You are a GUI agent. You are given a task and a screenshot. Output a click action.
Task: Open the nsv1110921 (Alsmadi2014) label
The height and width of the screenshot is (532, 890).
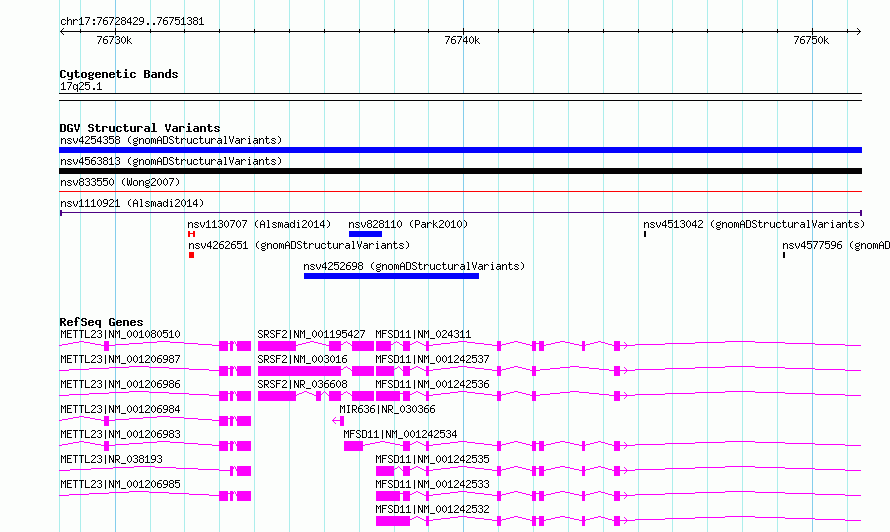(132, 203)
